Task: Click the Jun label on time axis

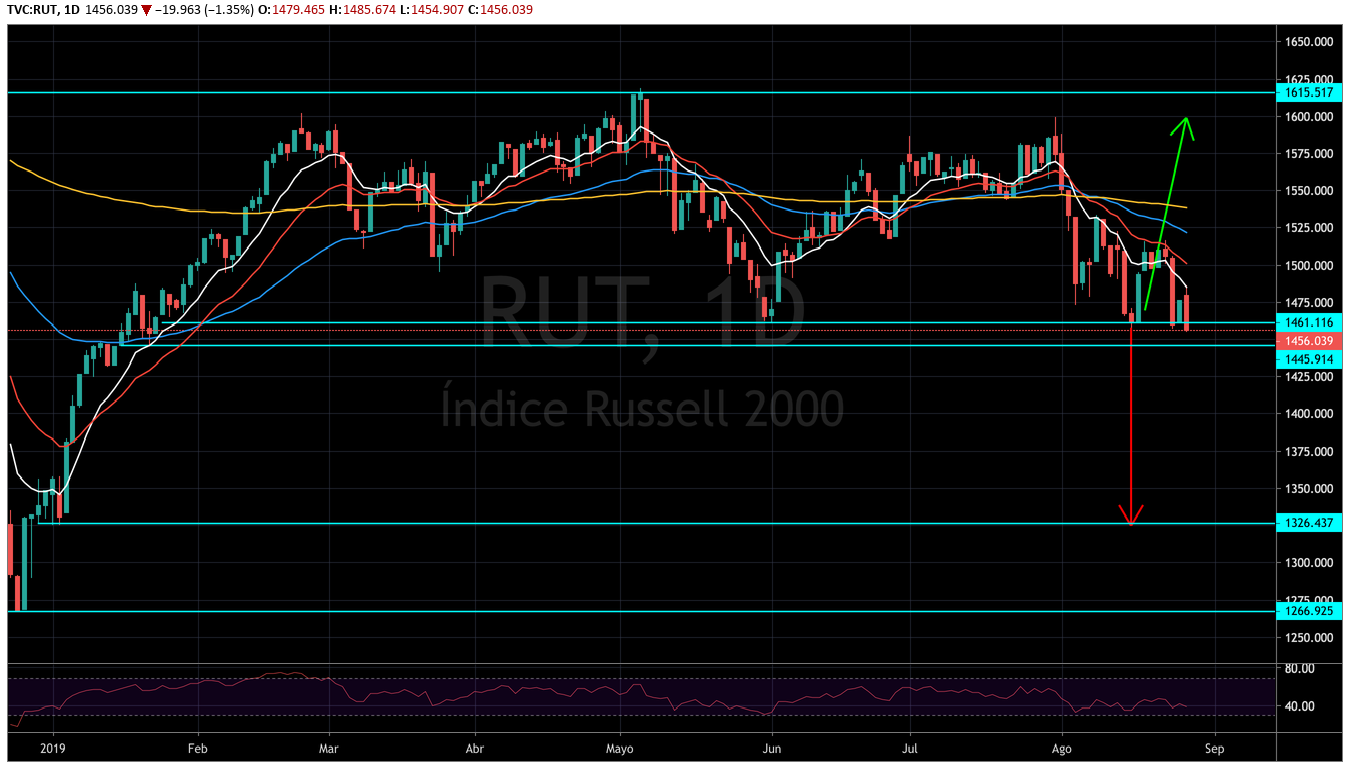Action: coord(772,747)
